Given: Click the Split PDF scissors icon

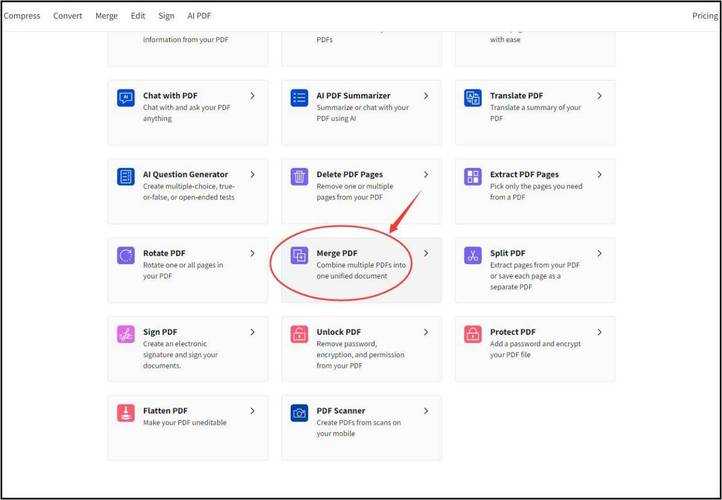Looking at the screenshot, I should (473, 256).
